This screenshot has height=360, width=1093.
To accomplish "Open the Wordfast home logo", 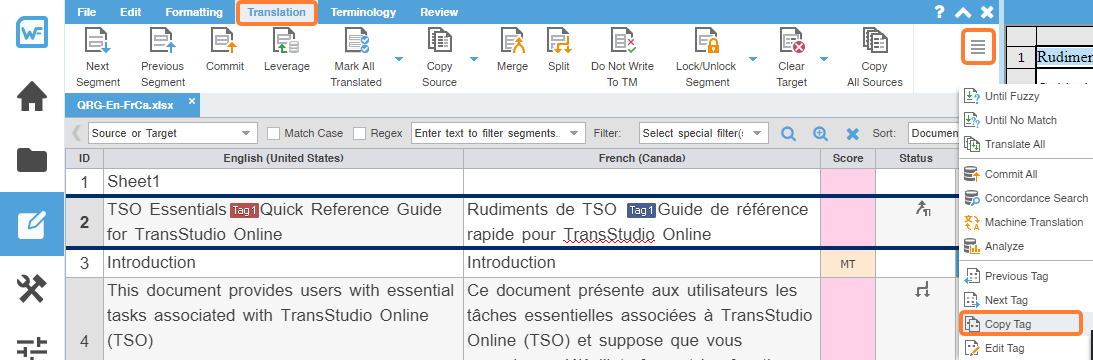I will pyautogui.click(x=32, y=33).
